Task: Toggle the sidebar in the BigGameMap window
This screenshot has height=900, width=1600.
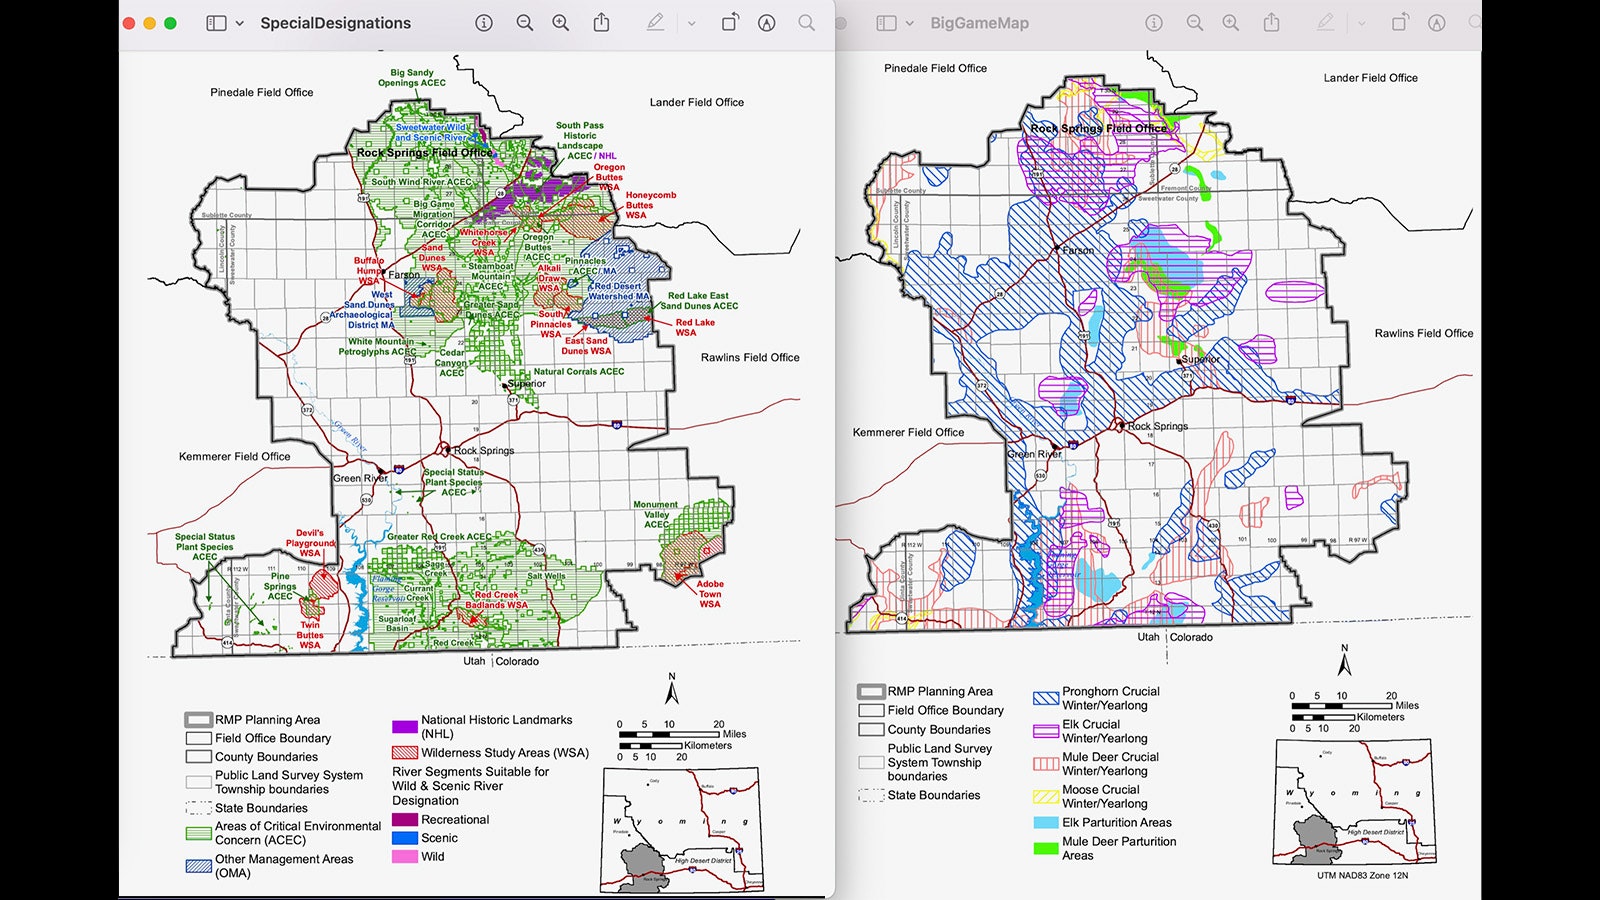Action: click(x=886, y=23)
